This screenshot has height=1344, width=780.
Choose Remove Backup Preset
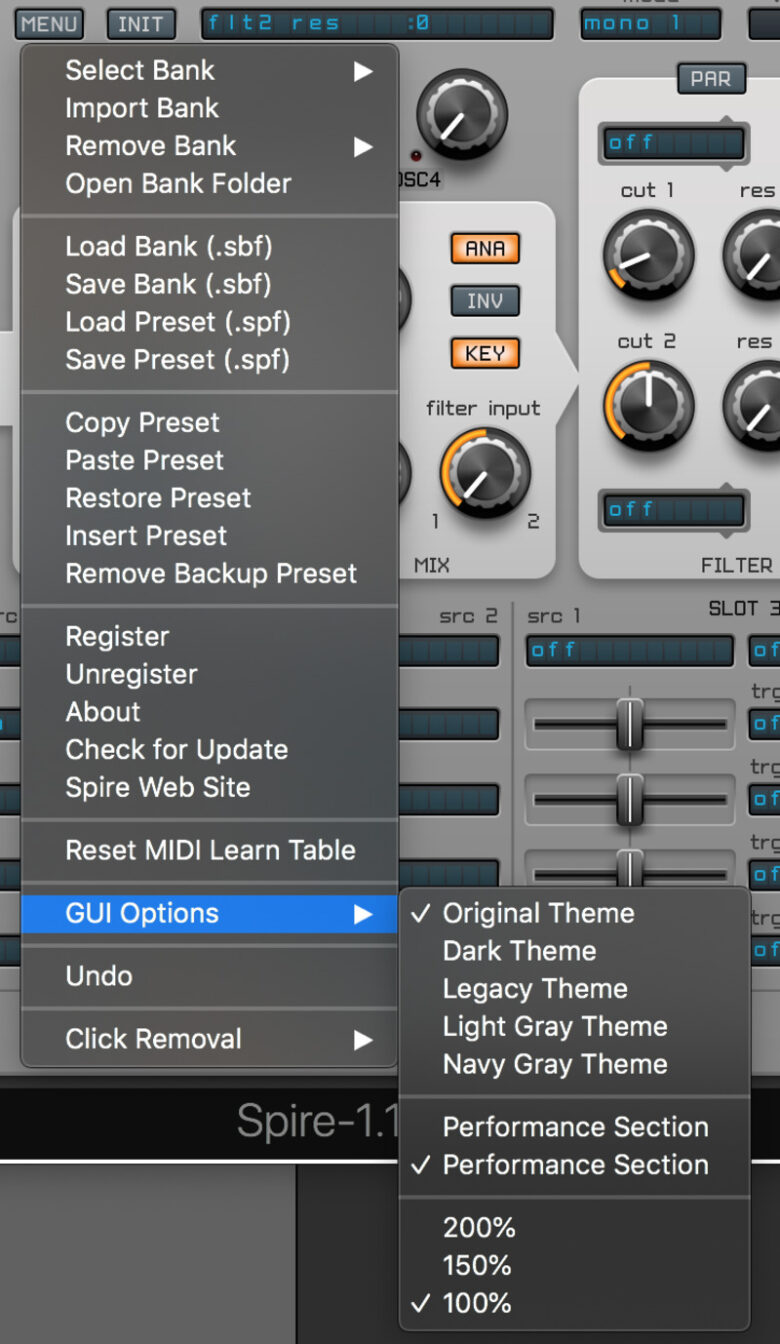[210, 574]
